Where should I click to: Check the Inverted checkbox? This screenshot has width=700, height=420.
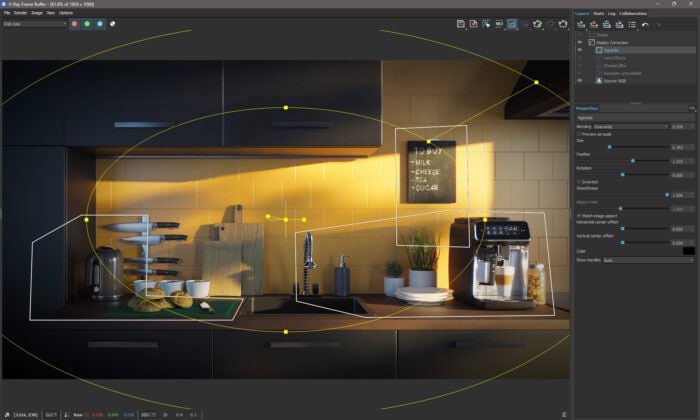click(580, 181)
